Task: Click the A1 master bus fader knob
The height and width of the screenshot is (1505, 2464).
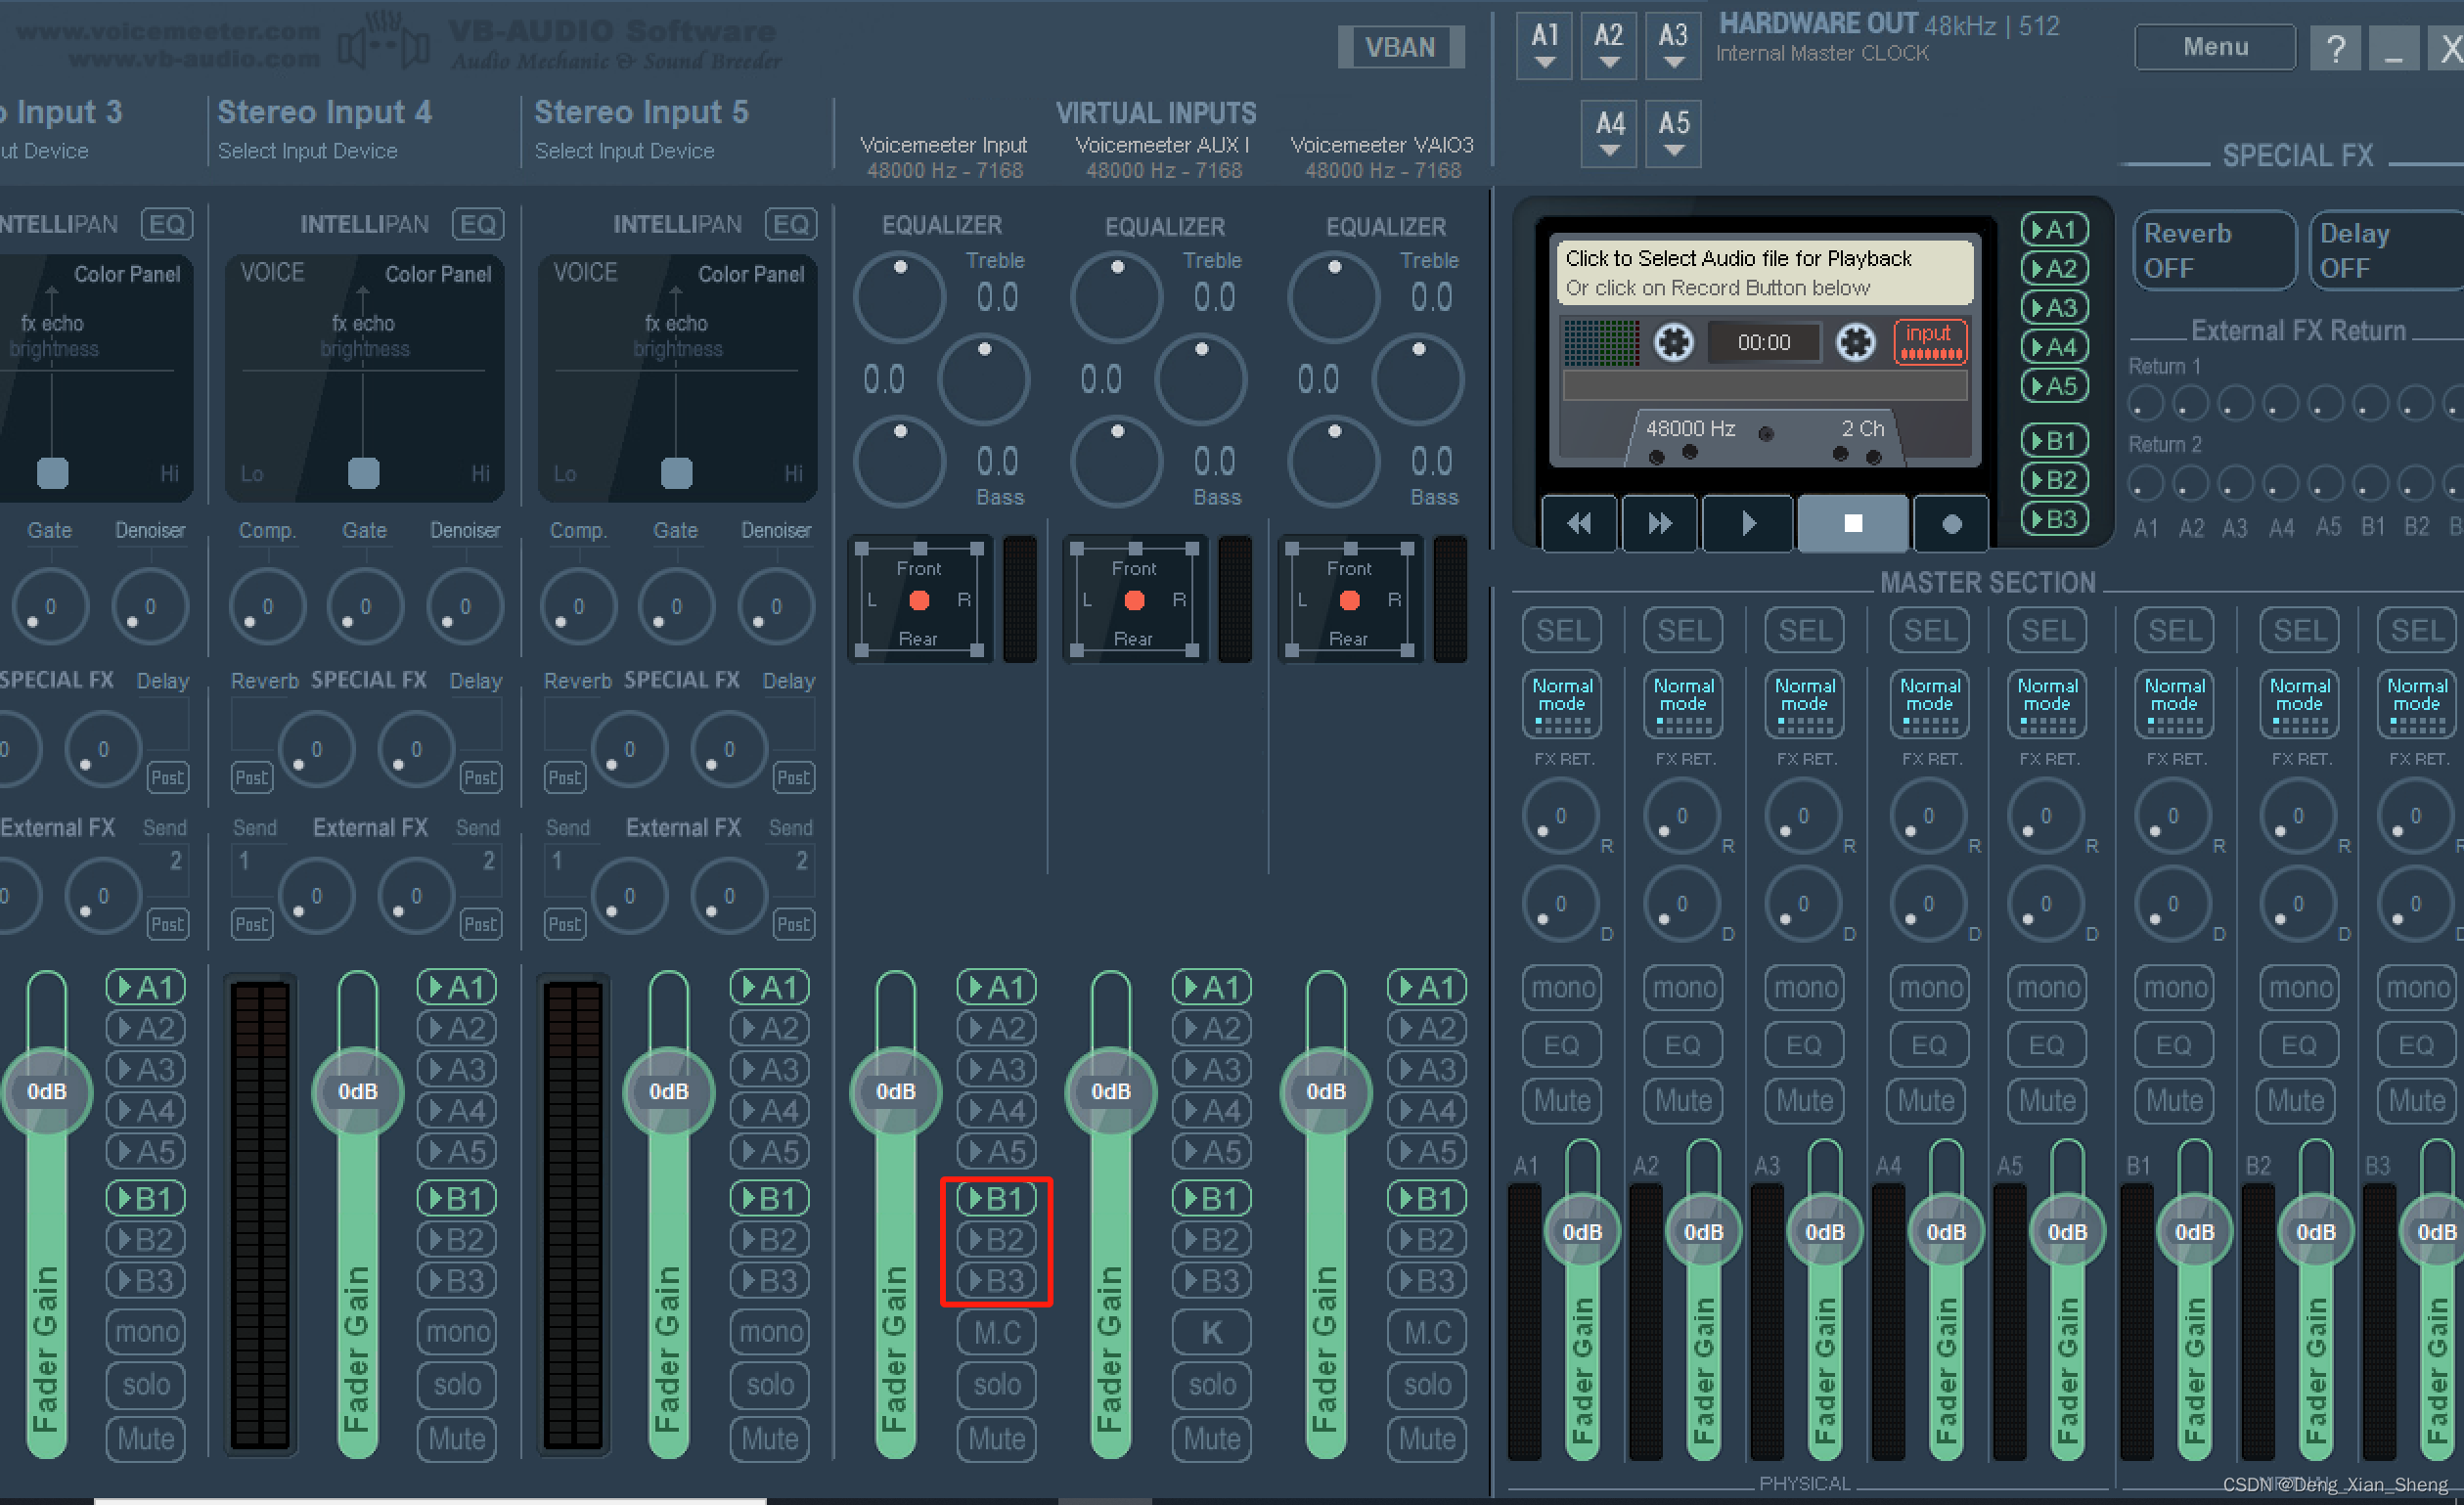Action: click(x=1581, y=1232)
